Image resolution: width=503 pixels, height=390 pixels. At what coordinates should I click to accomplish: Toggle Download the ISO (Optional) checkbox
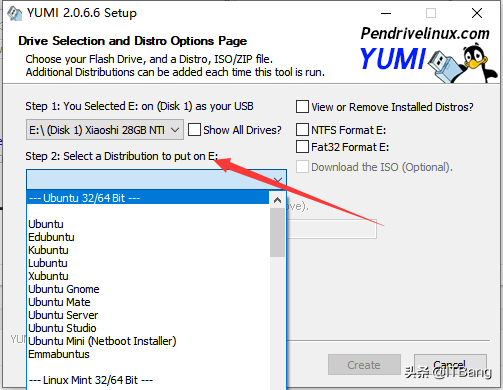(302, 167)
